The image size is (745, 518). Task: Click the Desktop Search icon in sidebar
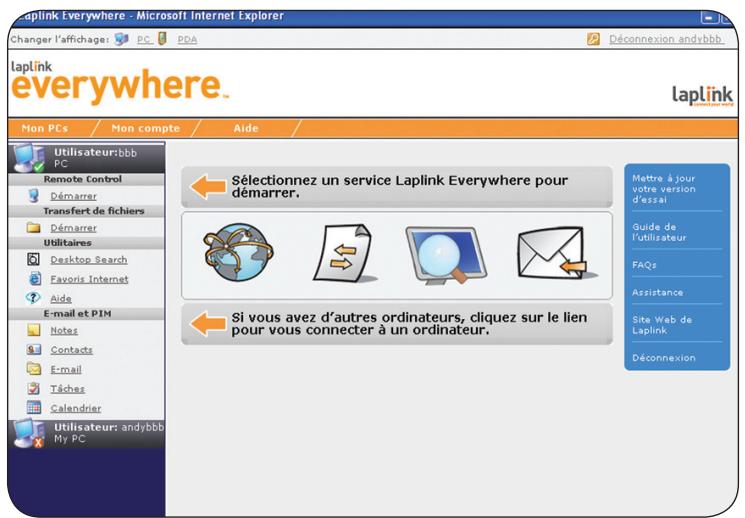(x=33, y=259)
